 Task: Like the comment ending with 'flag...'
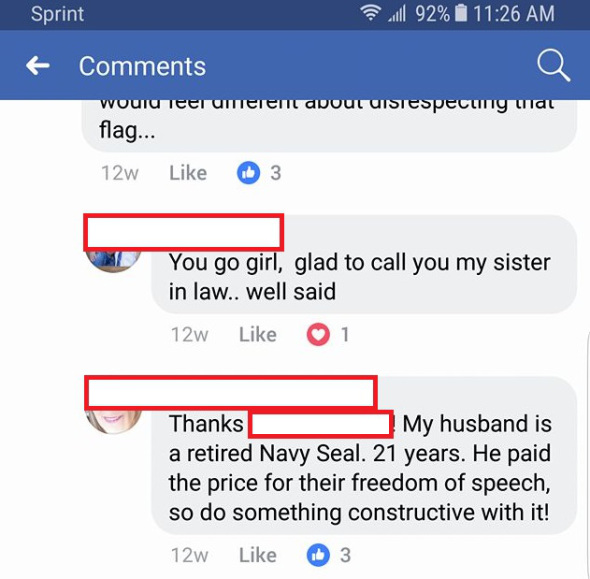tap(188, 173)
